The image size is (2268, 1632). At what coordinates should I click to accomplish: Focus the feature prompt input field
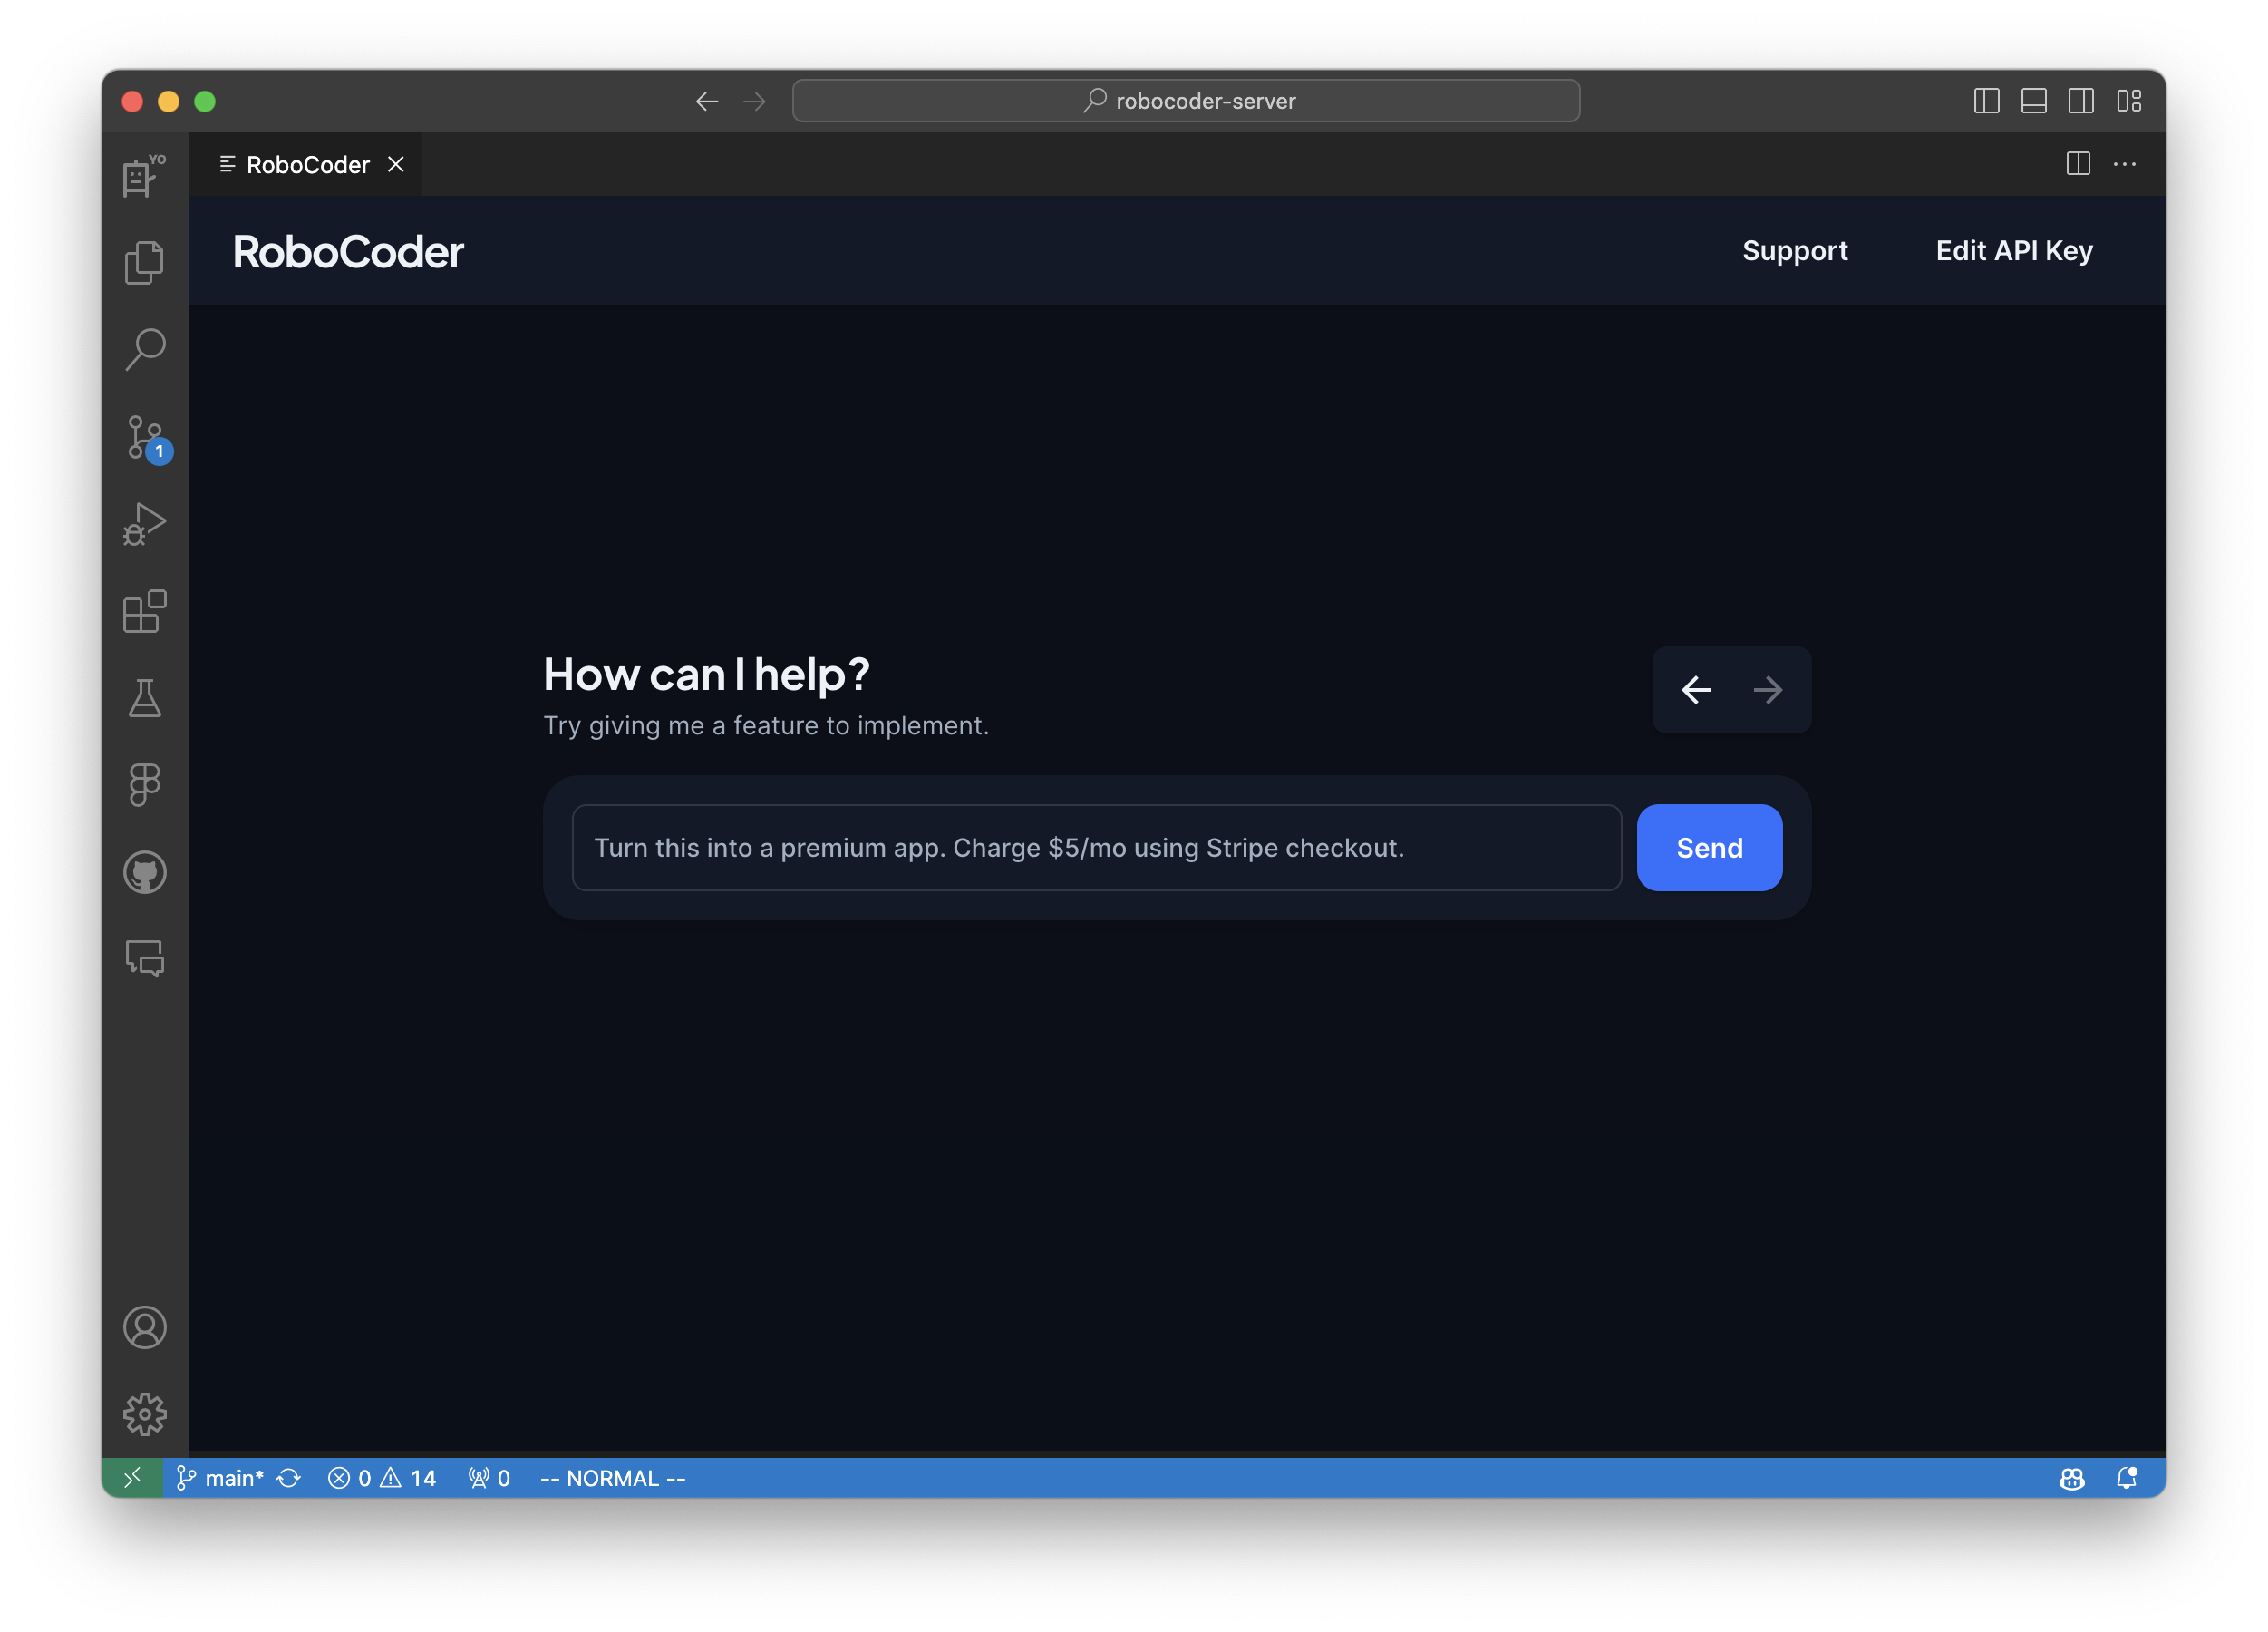(1096, 848)
